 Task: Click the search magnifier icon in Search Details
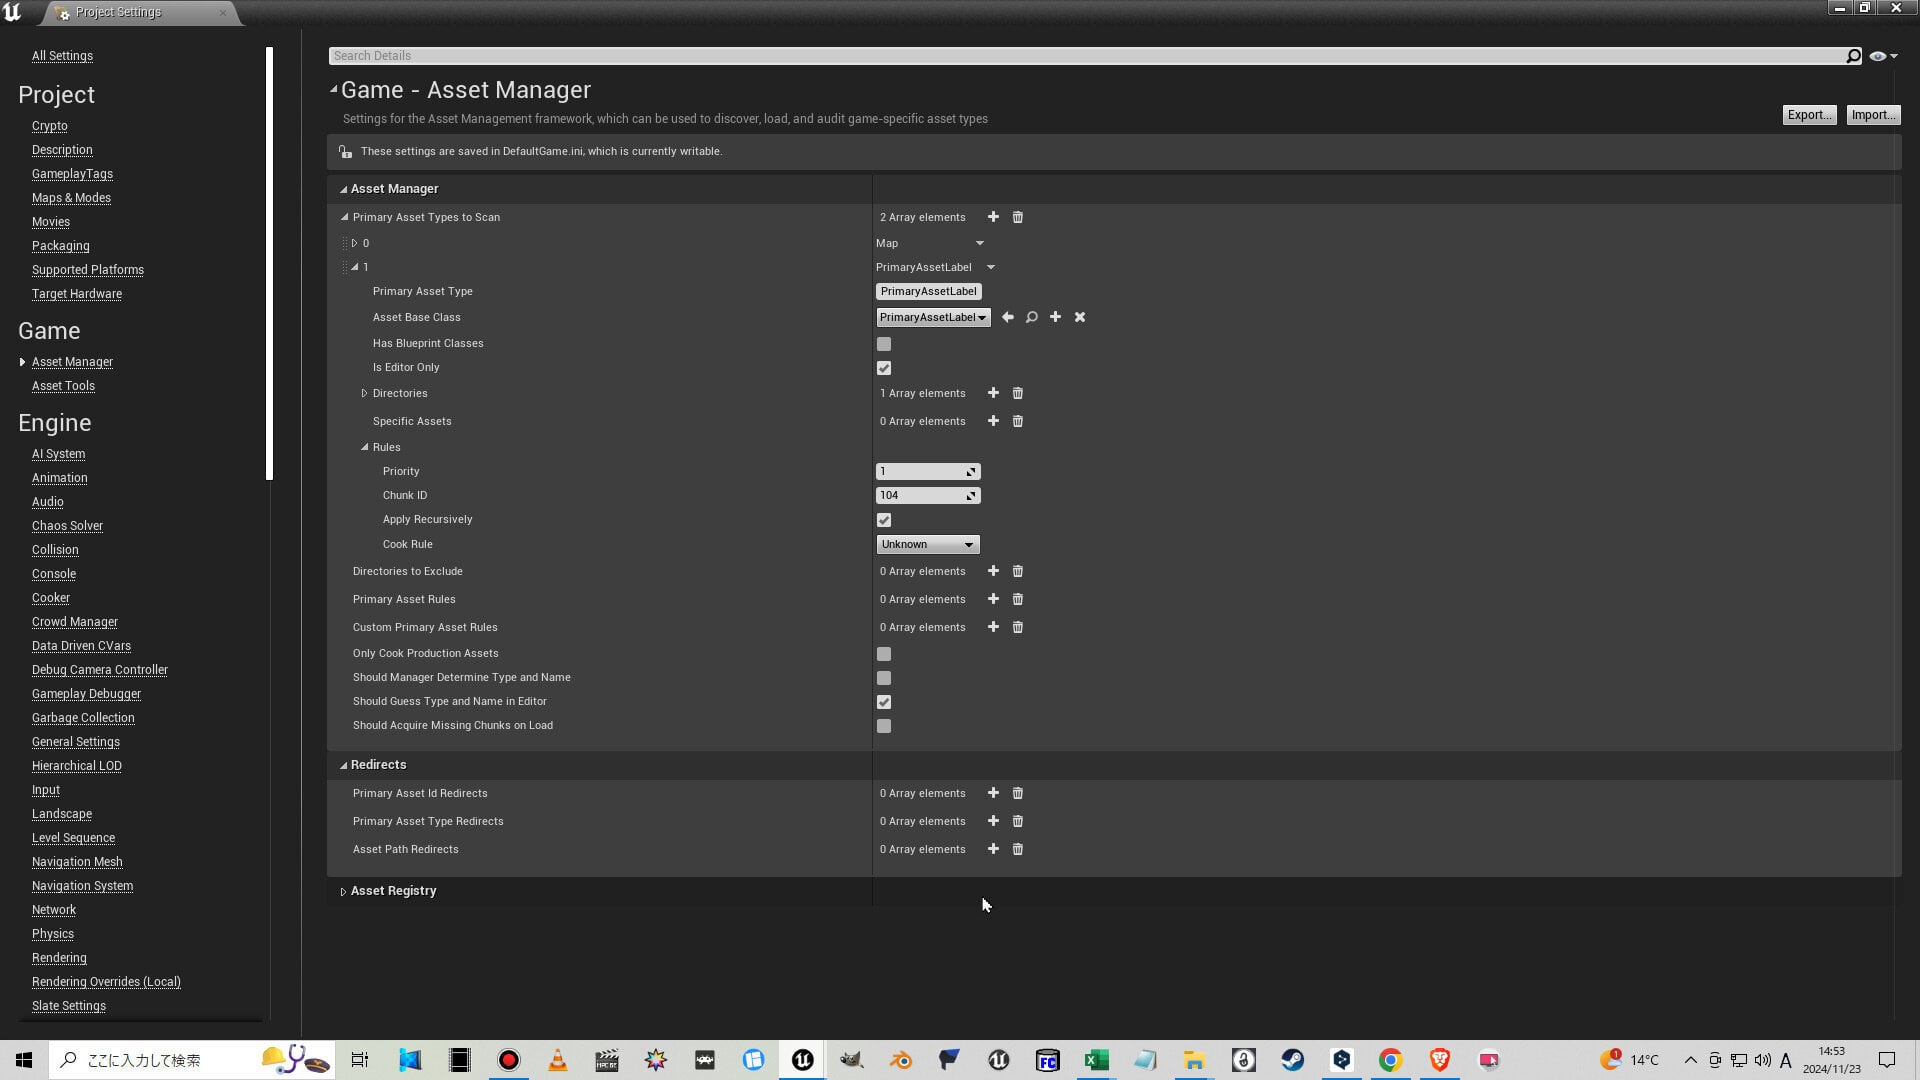(x=1853, y=56)
